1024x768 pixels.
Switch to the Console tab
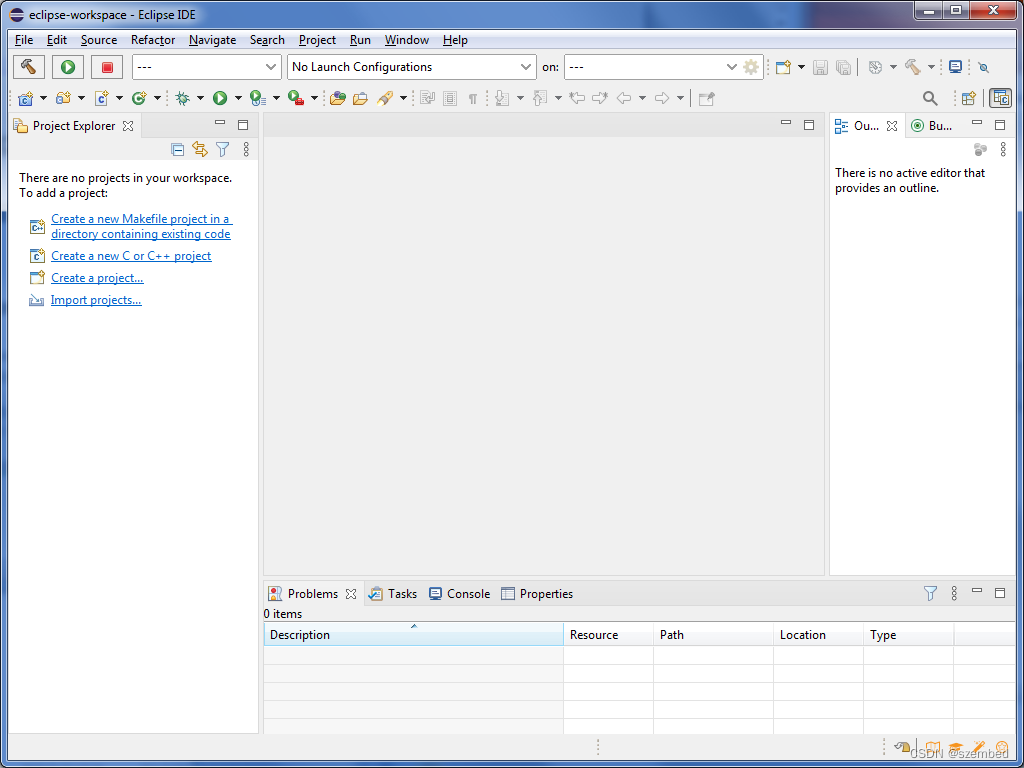[459, 594]
